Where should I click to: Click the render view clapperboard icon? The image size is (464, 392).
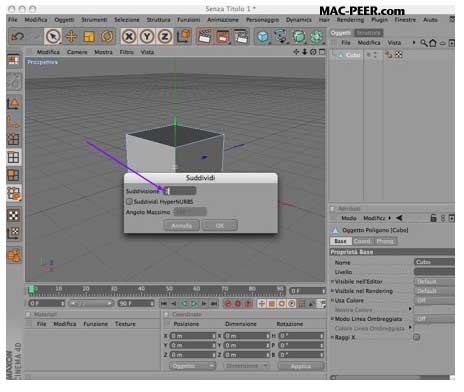[205, 36]
